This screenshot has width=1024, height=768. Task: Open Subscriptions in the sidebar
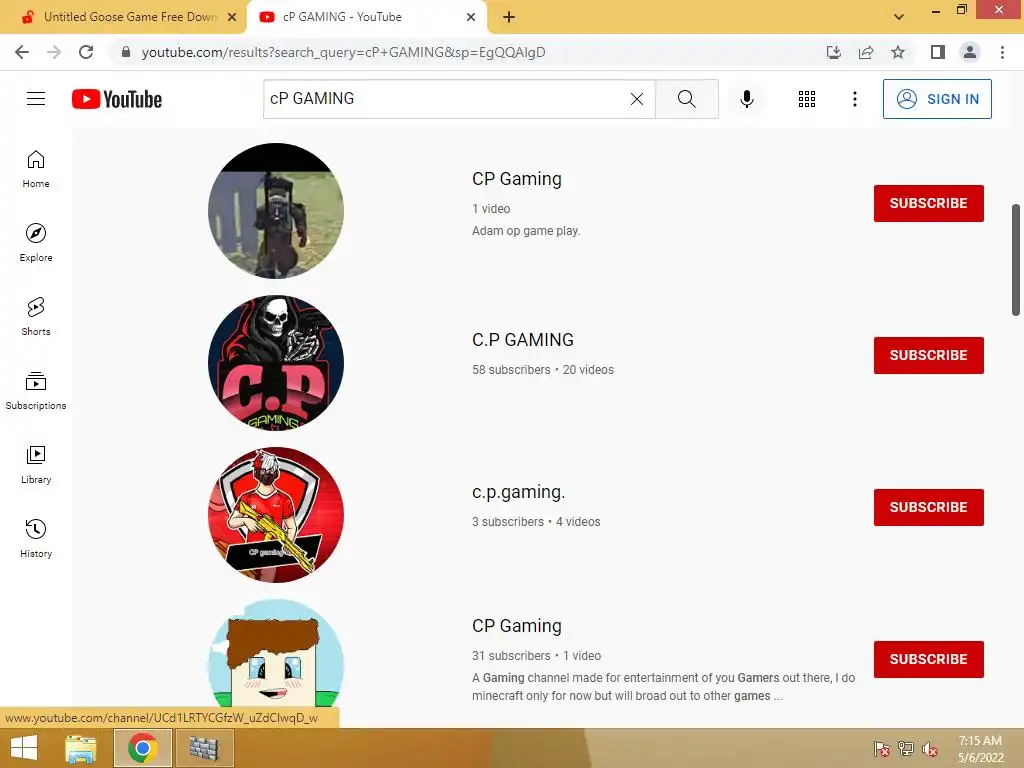tap(36, 391)
